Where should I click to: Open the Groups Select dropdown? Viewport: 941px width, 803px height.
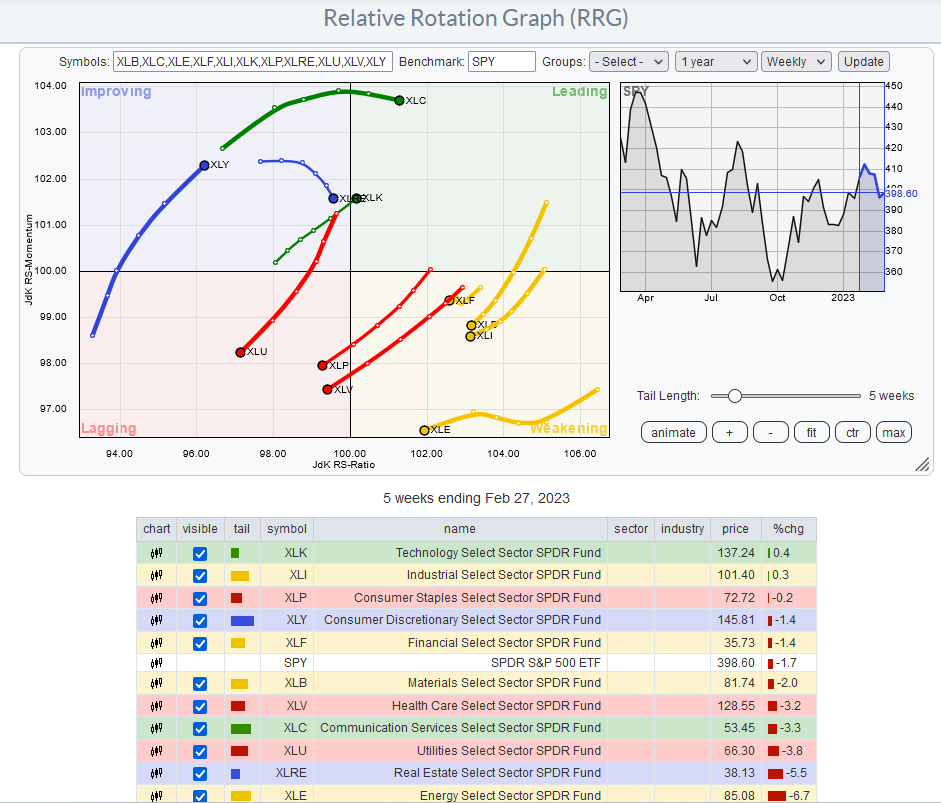[628, 62]
